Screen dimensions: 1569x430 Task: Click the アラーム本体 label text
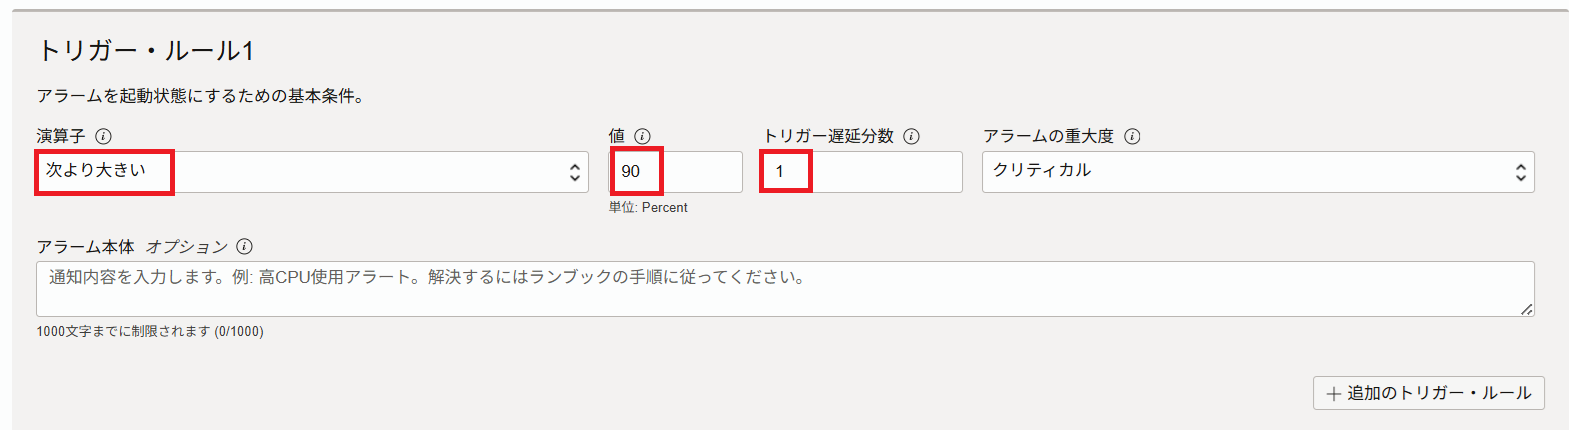click(x=86, y=247)
